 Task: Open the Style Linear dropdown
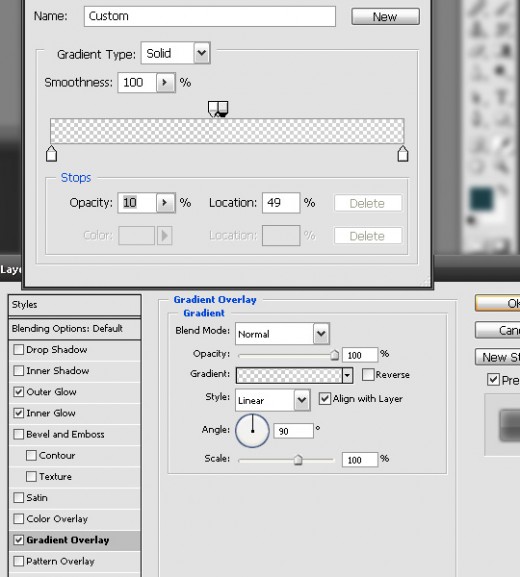(273, 400)
